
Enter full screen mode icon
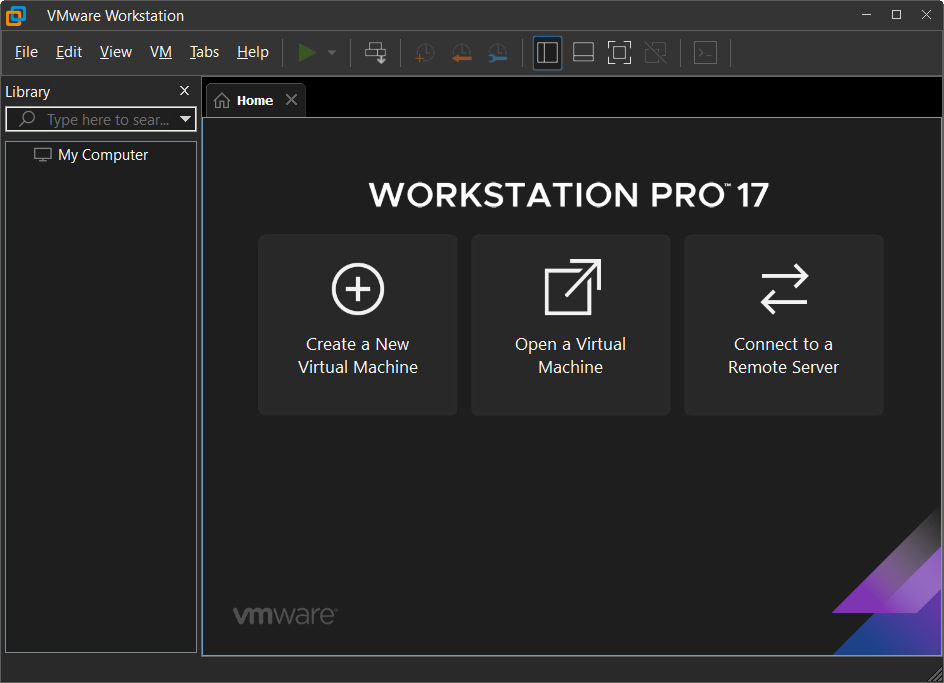pos(620,52)
